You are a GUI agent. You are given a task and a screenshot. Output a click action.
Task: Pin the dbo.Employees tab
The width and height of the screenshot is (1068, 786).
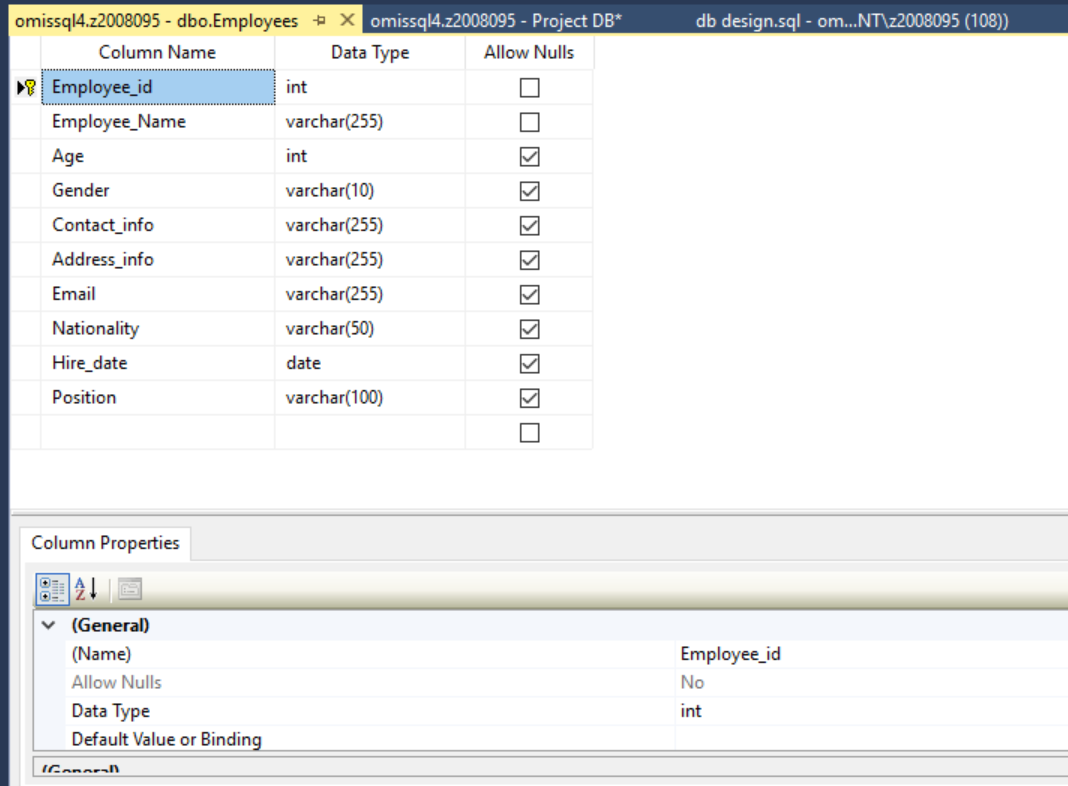pyautogui.click(x=320, y=21)
